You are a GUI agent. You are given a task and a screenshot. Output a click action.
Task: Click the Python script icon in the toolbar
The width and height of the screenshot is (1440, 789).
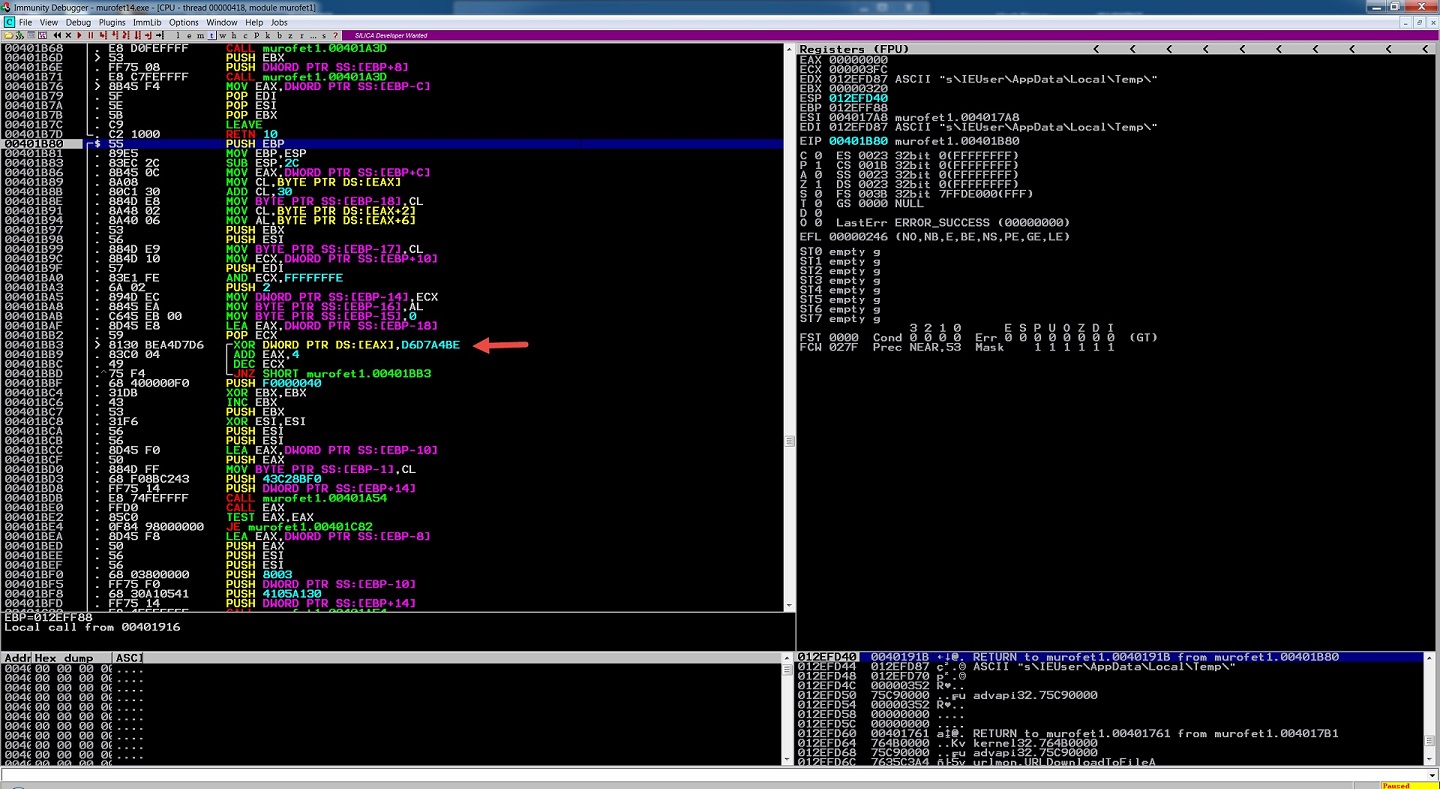click(x=20, y=35)
